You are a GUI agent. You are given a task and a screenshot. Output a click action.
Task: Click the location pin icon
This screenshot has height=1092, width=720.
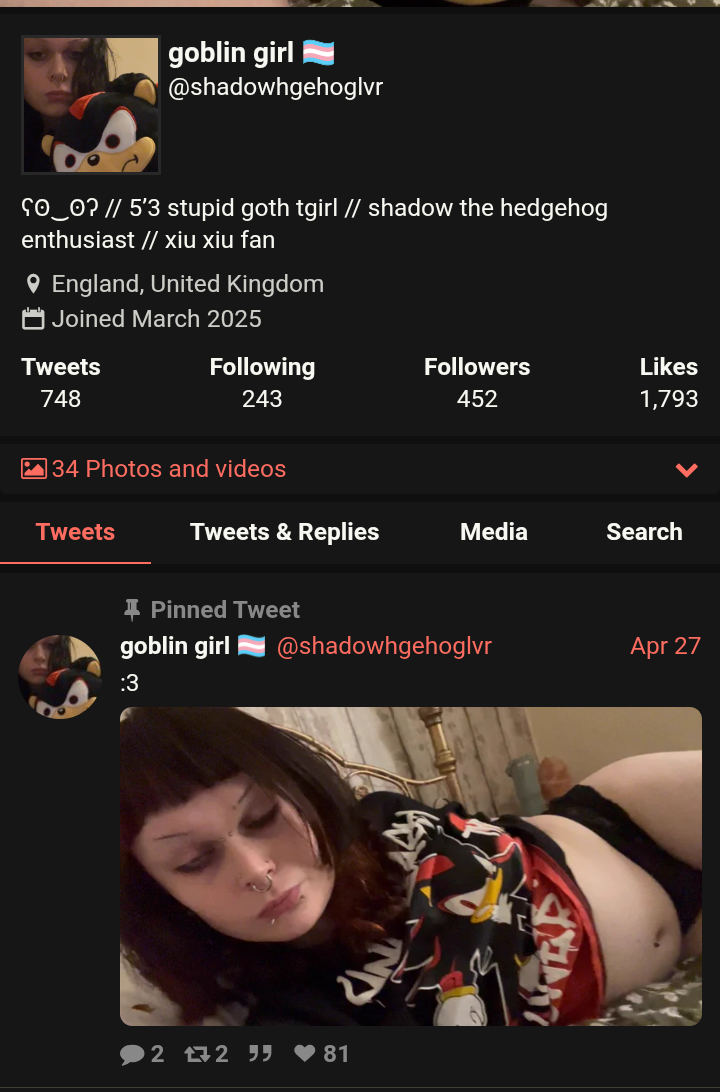[x=33, y=284]
